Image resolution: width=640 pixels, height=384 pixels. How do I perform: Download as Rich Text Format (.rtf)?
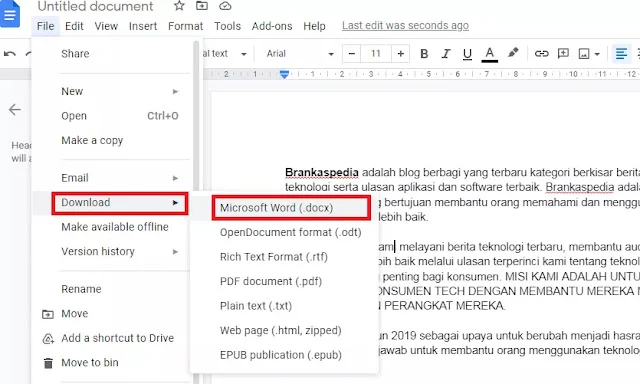click(284, 257)
